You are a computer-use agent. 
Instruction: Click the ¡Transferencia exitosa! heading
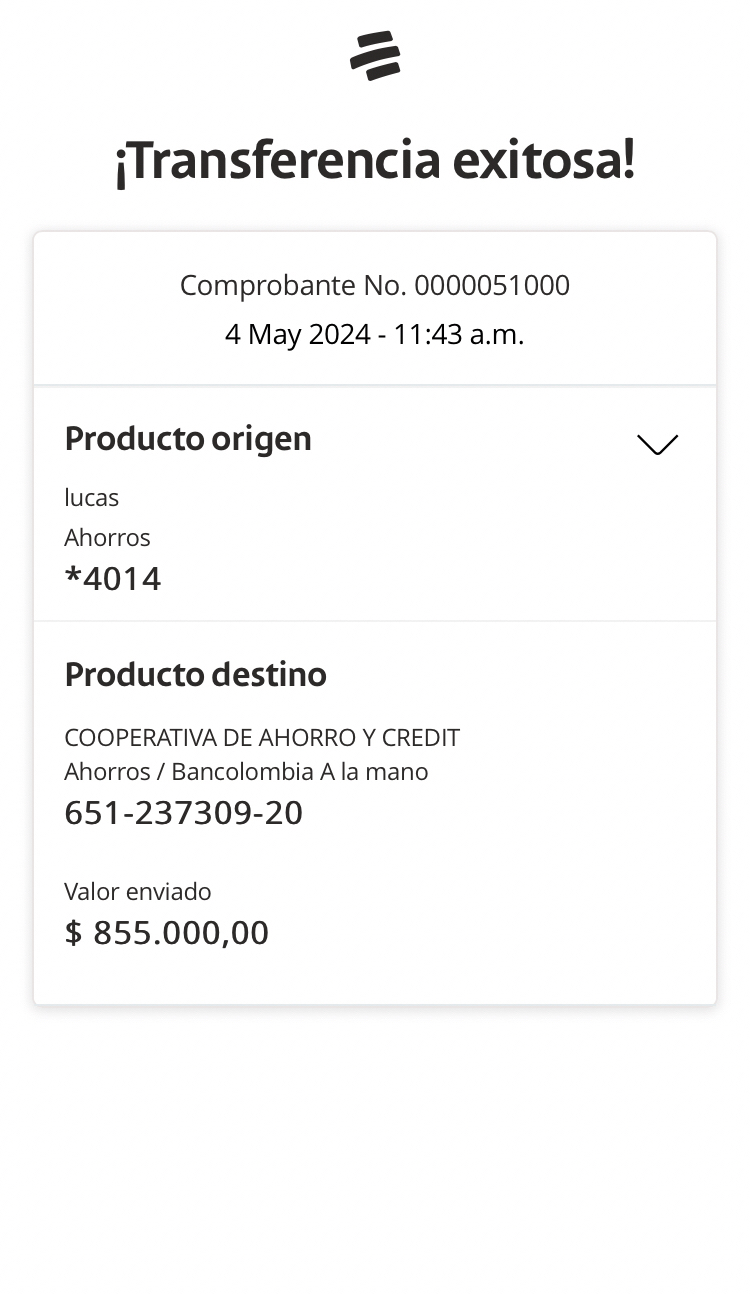[x=375, y=162]
